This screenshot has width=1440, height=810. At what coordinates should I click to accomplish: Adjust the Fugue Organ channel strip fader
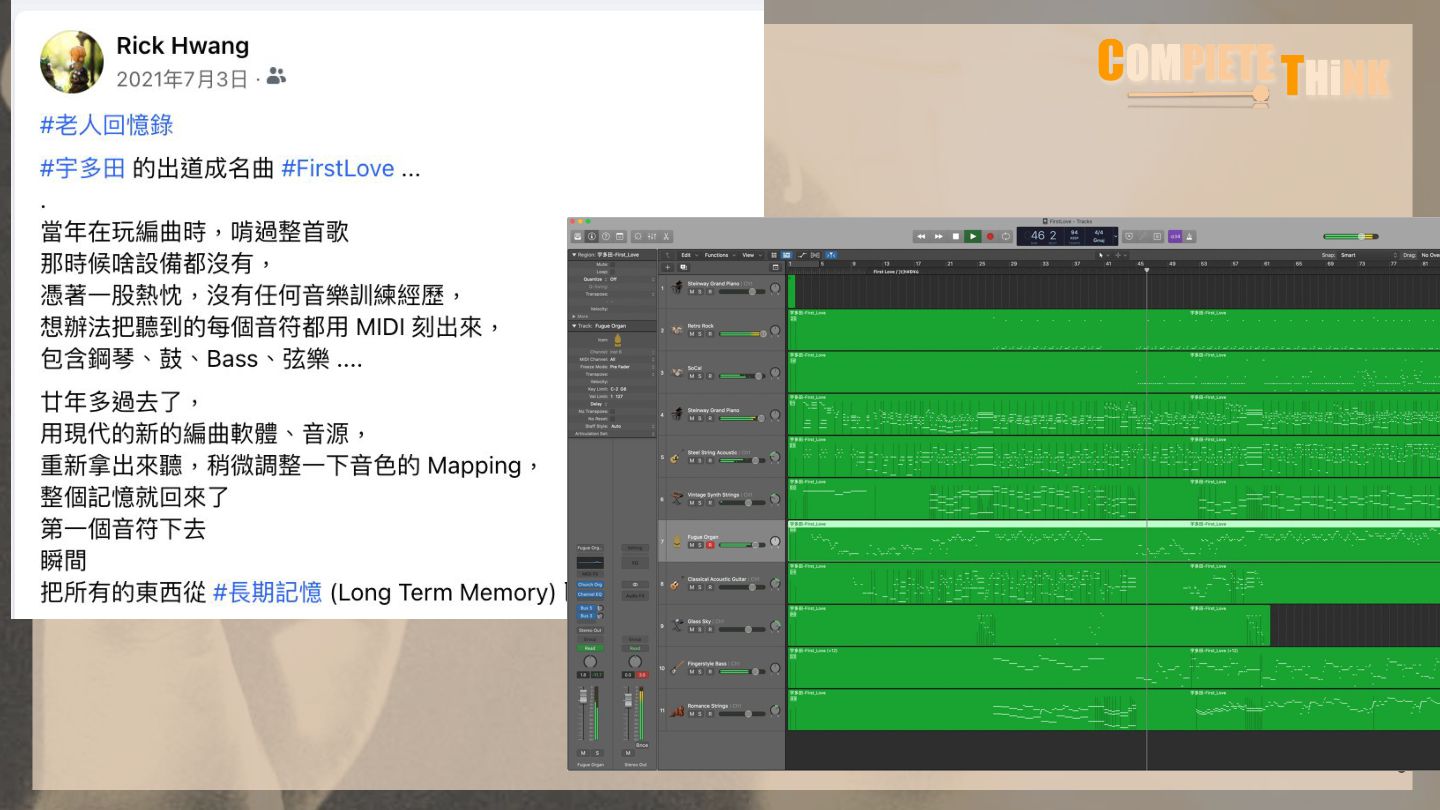[x=583, y=696]
